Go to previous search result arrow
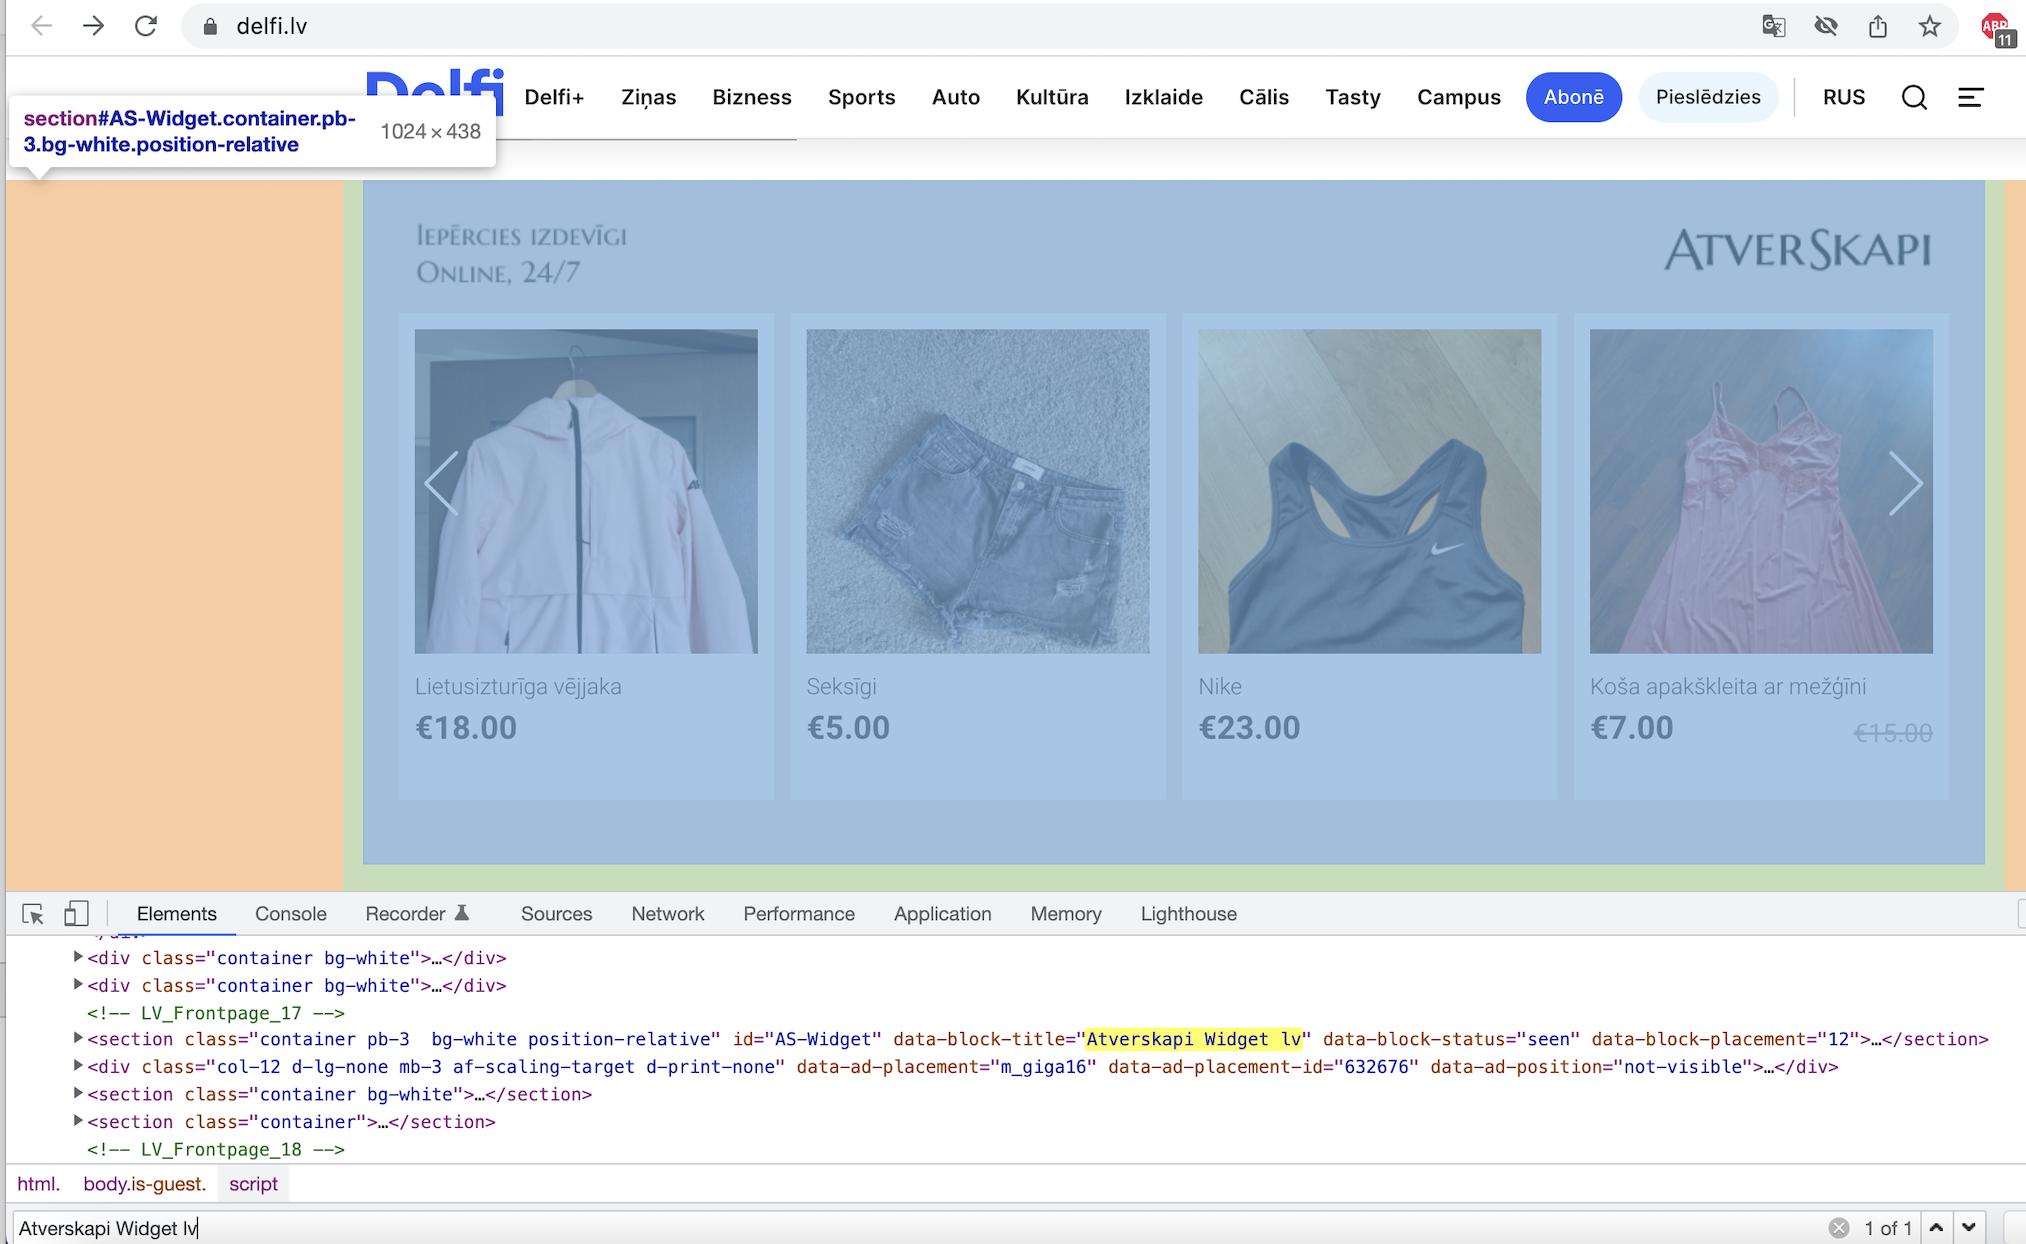This screenshot has width=2026, height=1244. [1936, 1228]
